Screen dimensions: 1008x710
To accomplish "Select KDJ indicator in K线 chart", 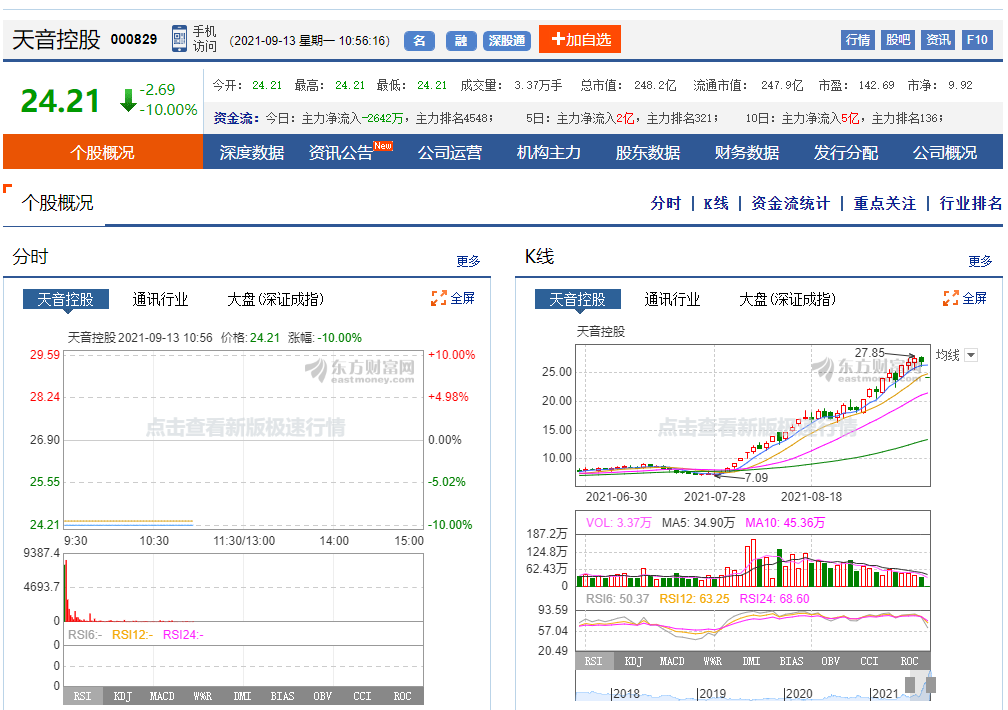I will pos(633,661).
